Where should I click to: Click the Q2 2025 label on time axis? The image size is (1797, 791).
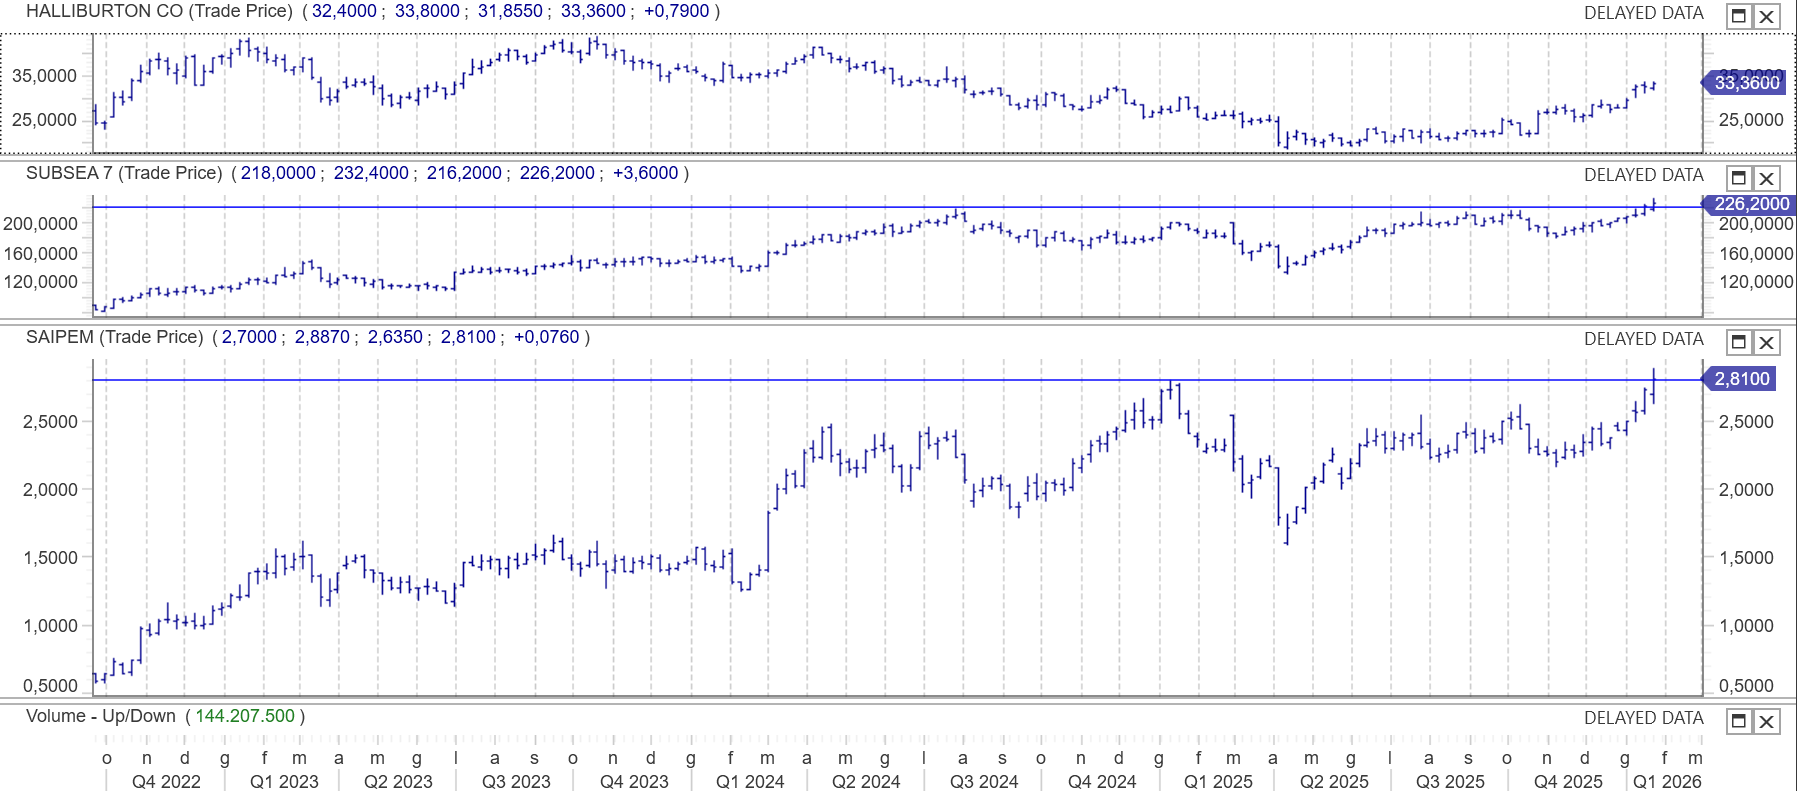(1334, 781)
